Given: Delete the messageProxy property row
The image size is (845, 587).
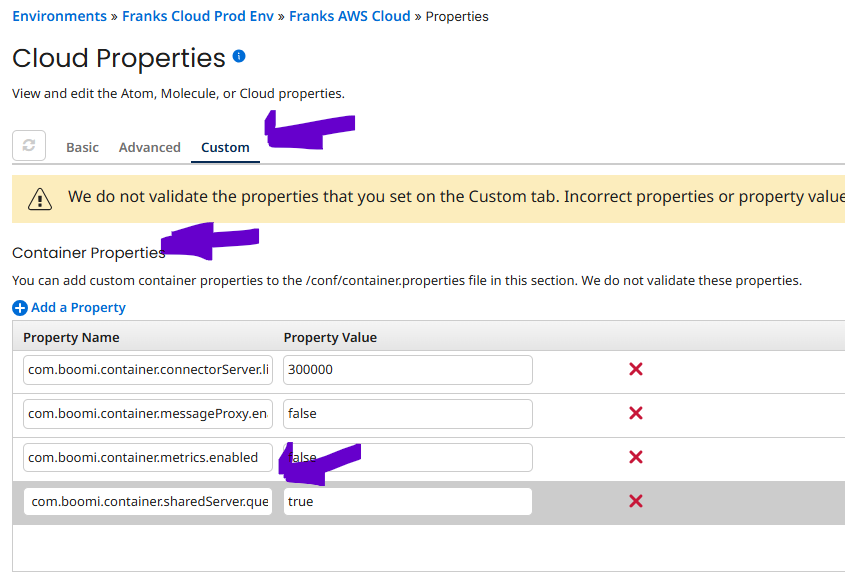Looking at the screenshot, I should click(635, 414).
